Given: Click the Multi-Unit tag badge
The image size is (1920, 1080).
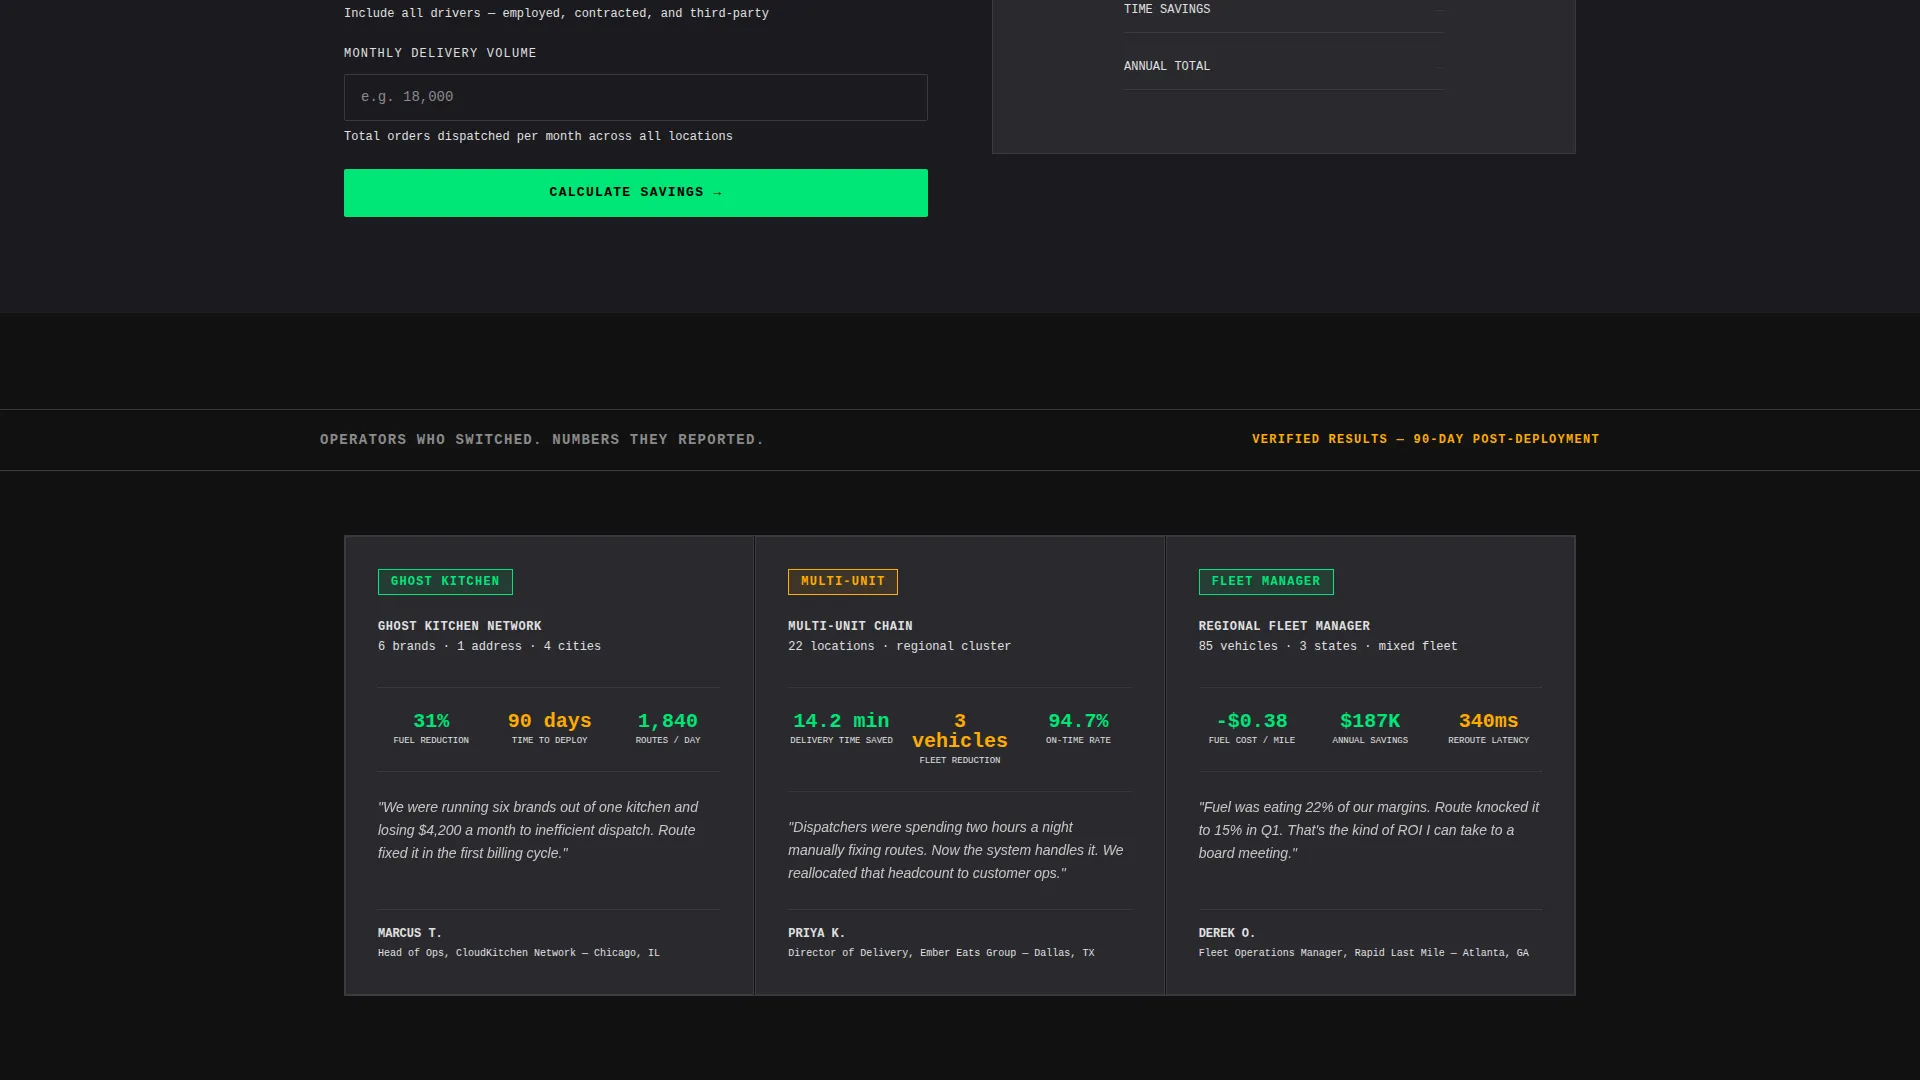Looking at the screenshot, I should pos(843,582).
